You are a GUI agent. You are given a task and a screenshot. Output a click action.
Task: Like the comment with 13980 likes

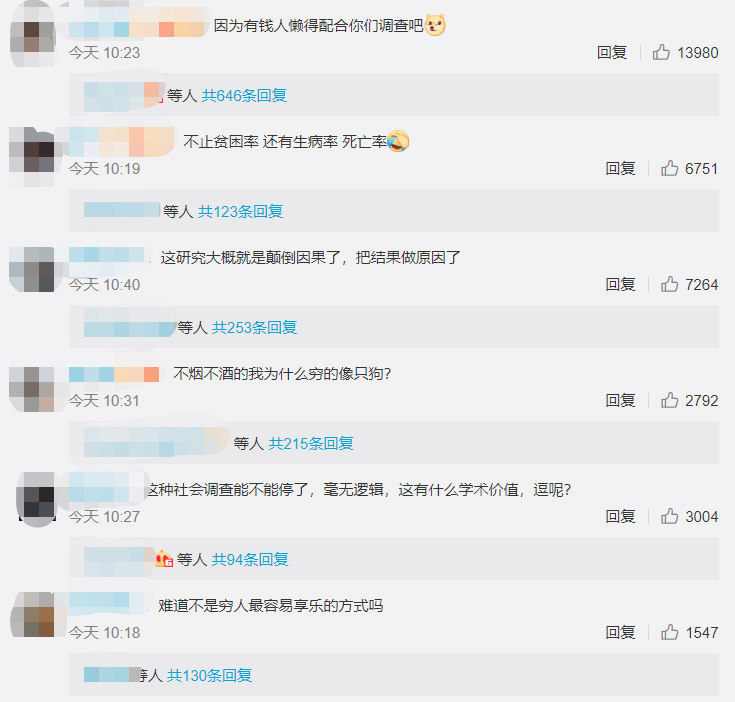click(661, 52)
